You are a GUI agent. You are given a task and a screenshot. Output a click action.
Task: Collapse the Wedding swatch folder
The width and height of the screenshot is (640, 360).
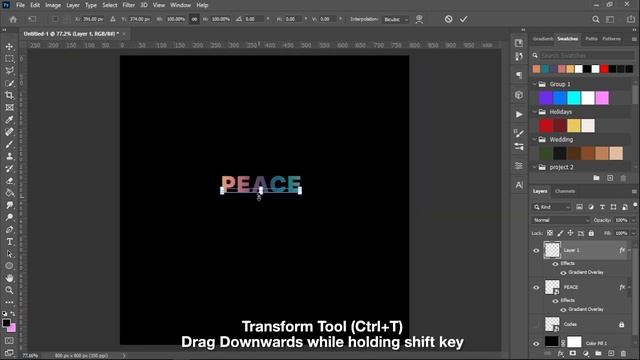tap(534, 140)
